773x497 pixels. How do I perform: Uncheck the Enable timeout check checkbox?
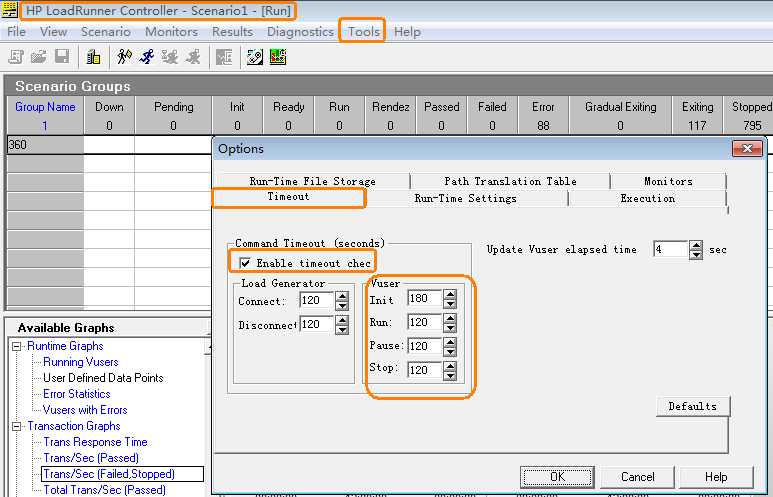point(245,263)
